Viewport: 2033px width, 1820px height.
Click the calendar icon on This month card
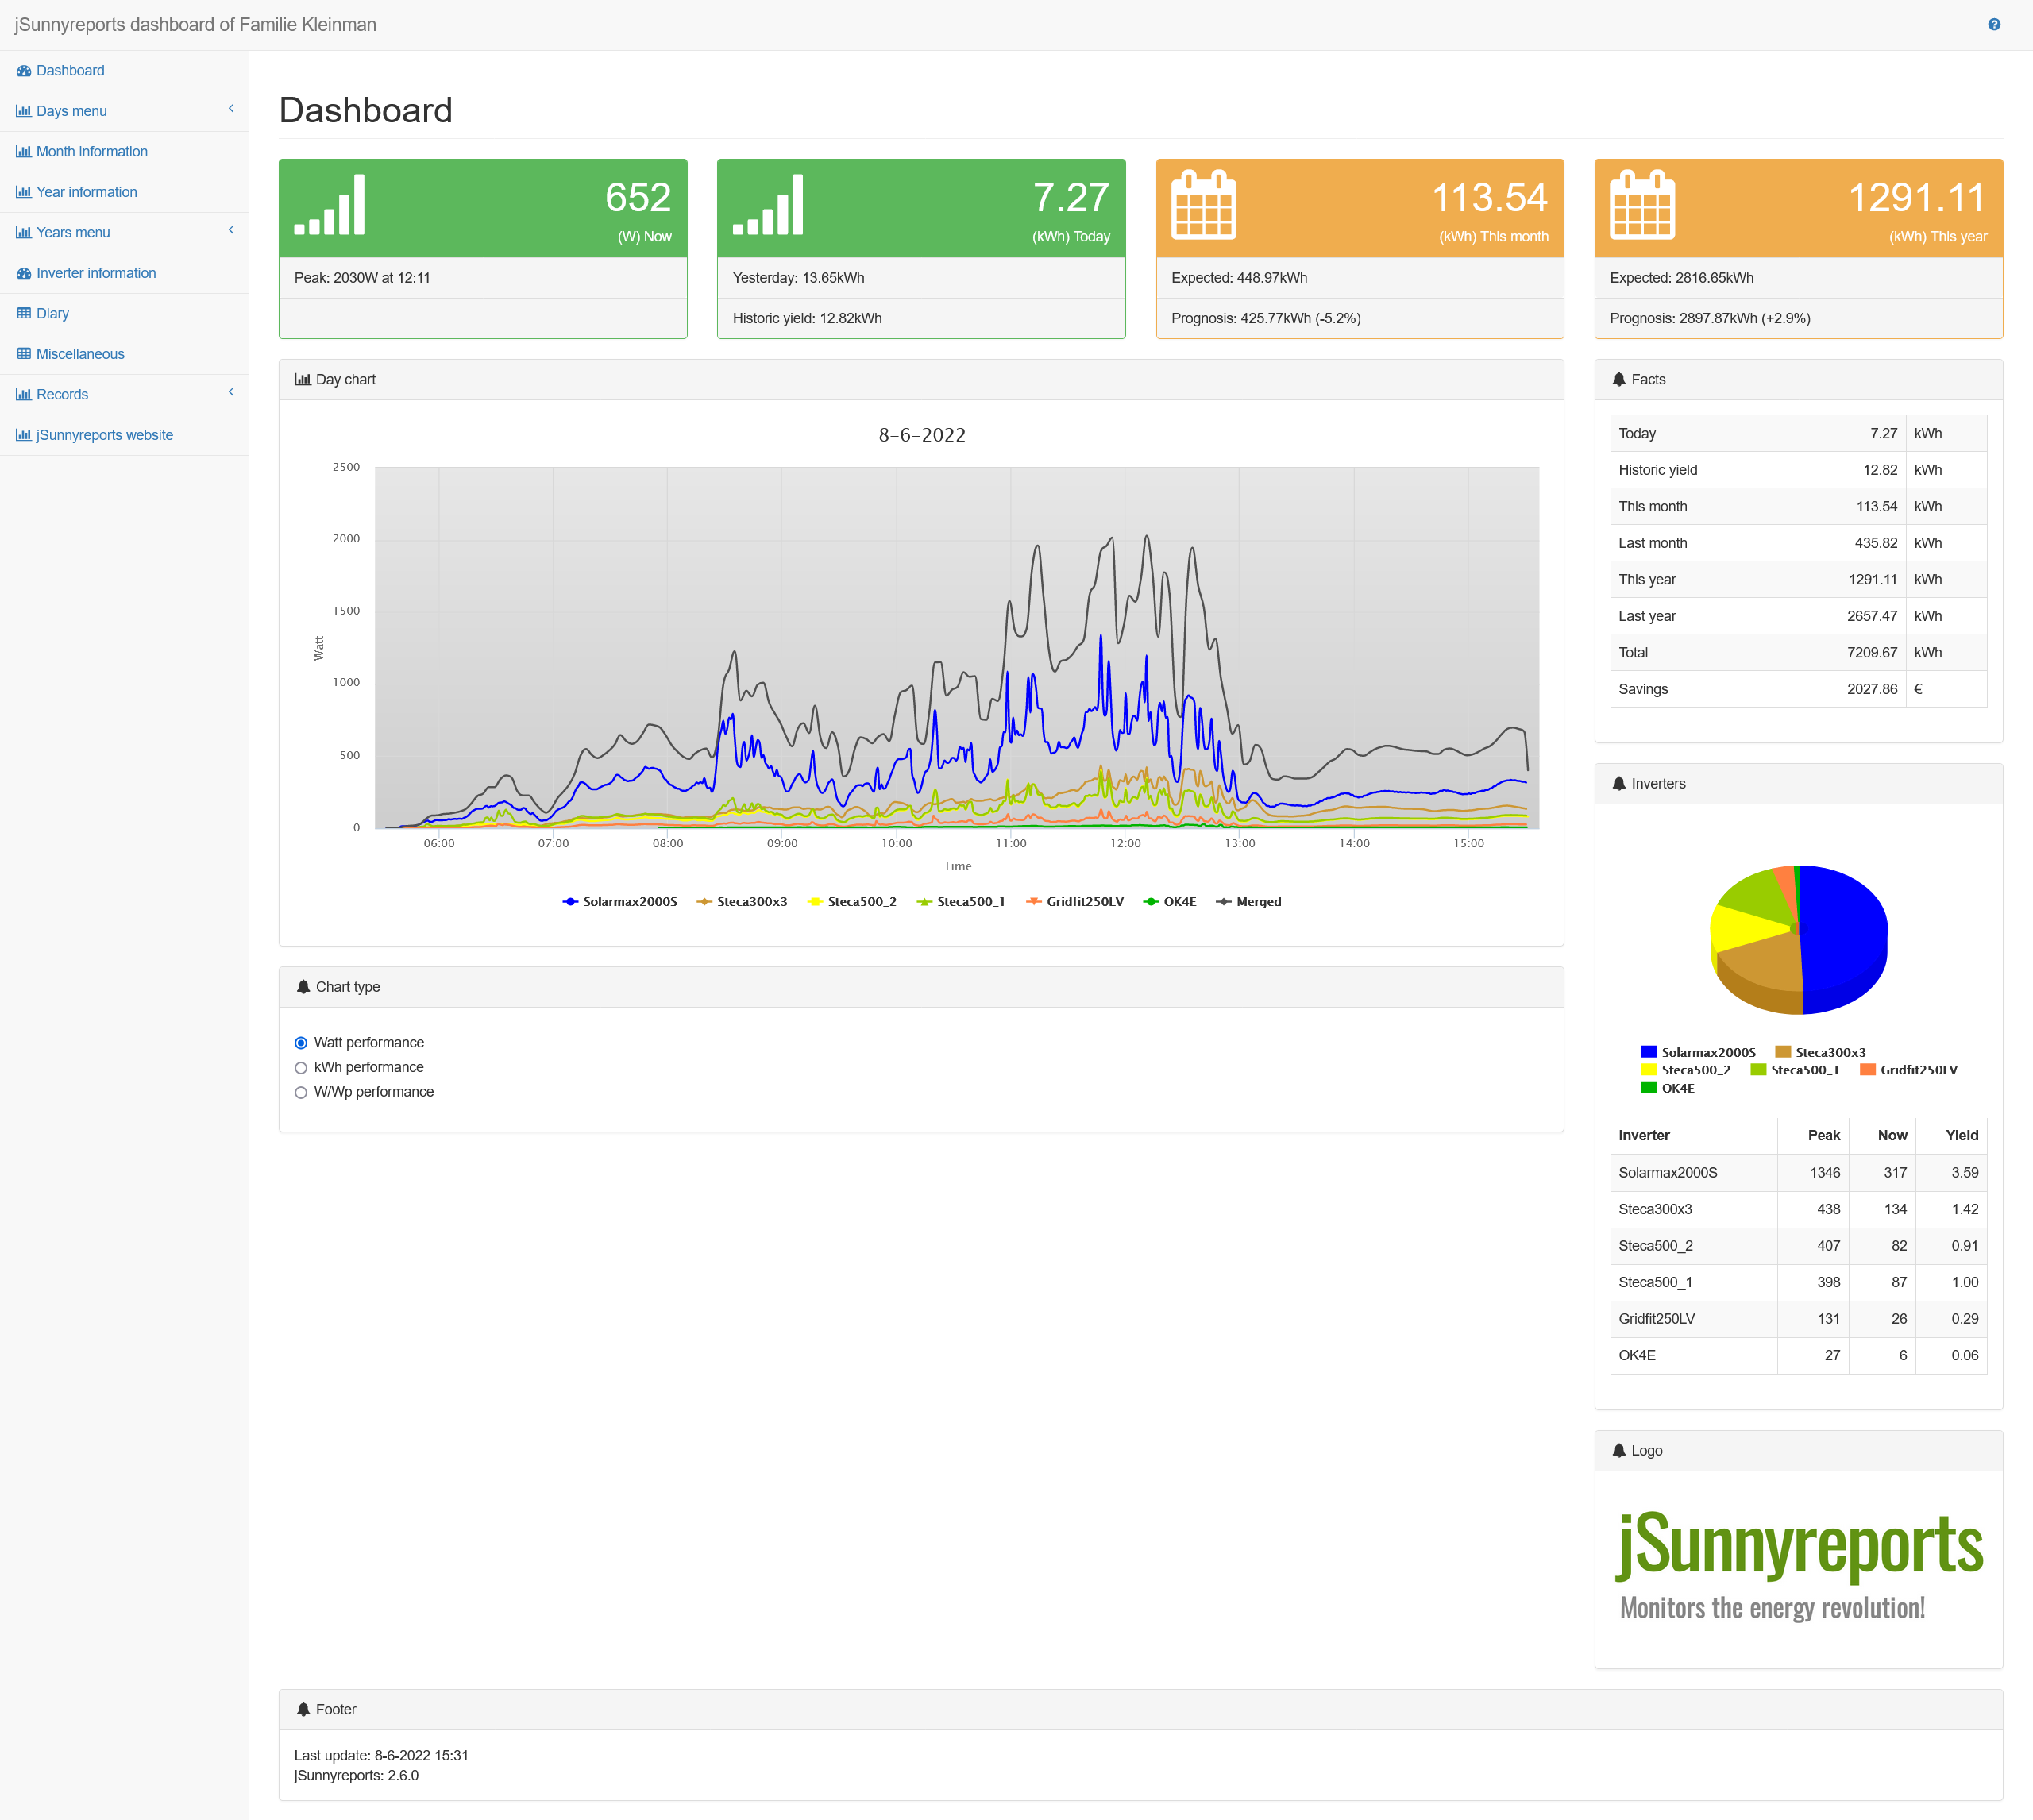1203,205
